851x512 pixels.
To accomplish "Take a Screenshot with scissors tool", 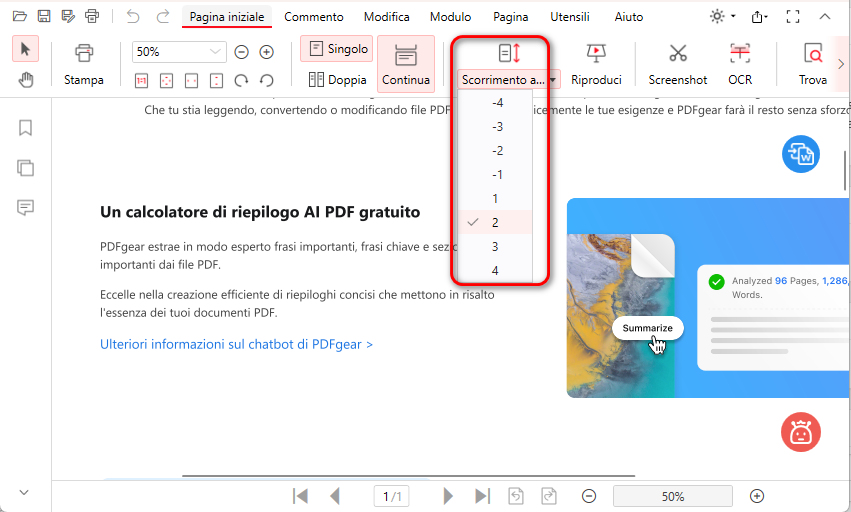I will pyautogui.click(x=678, y=64).
